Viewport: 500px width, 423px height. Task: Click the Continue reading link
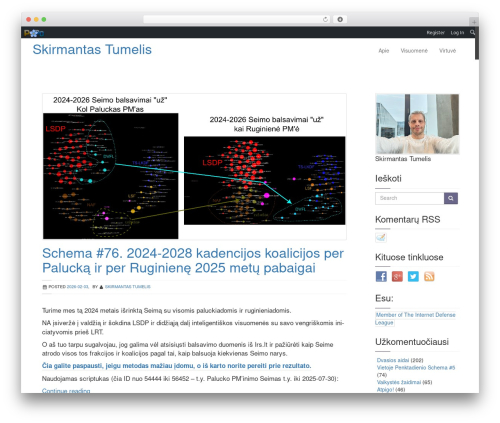(x=66, y=390)
